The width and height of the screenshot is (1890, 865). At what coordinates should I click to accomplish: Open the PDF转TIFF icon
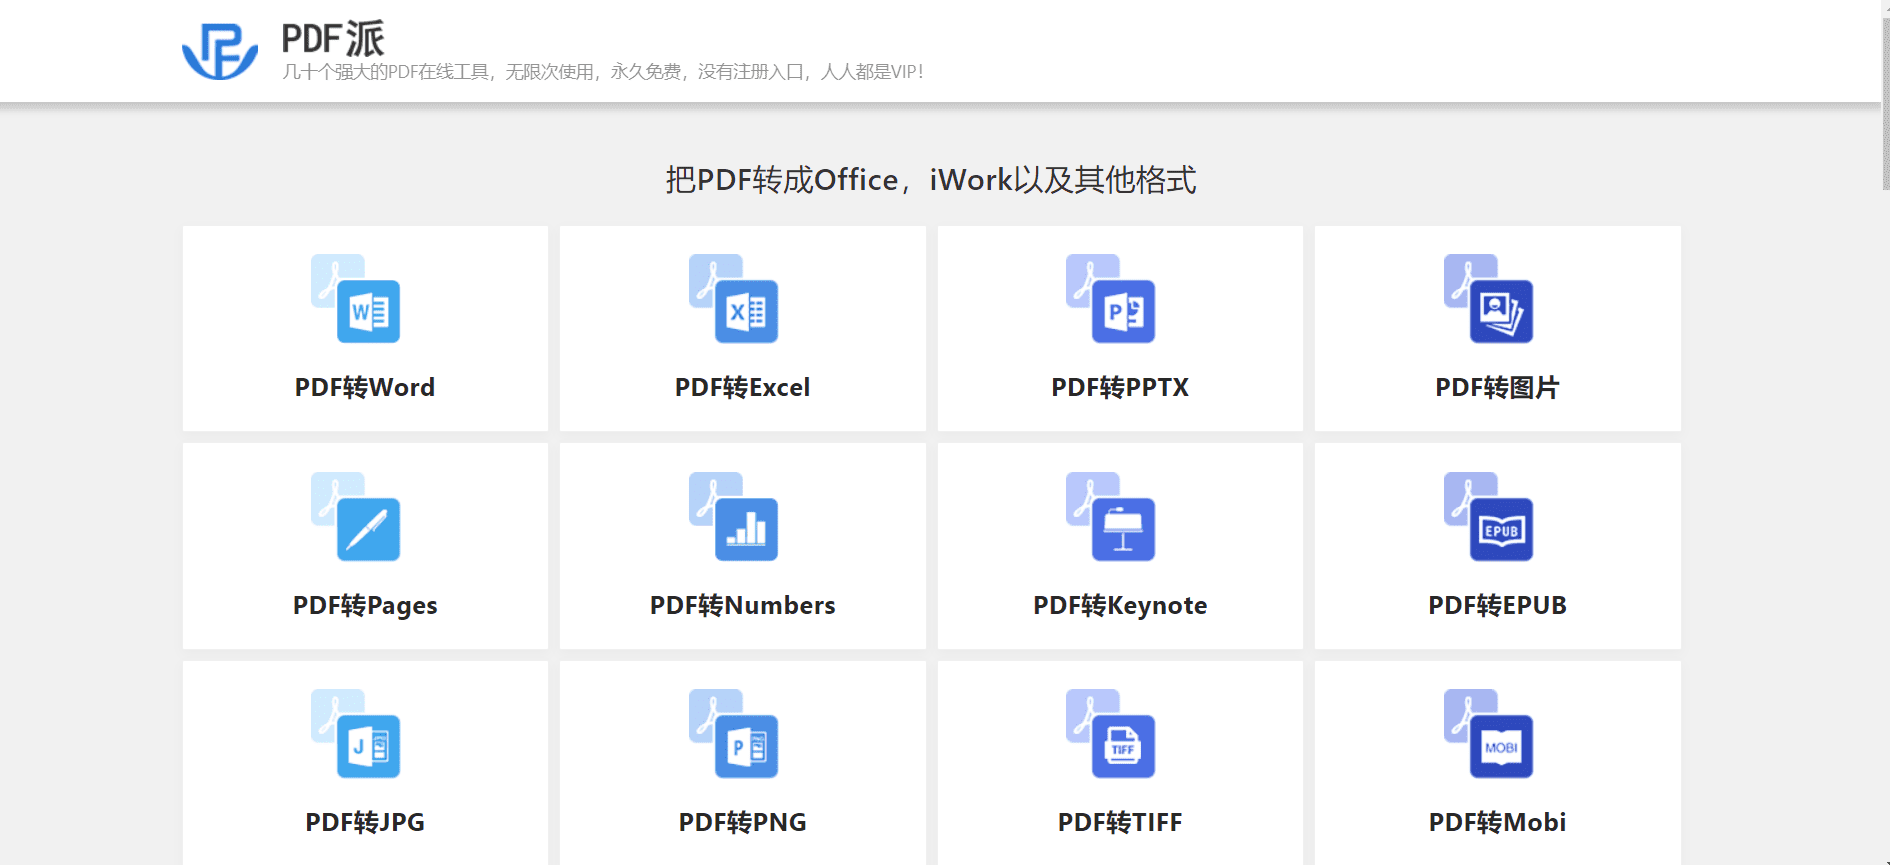[x=1110, y=733]
